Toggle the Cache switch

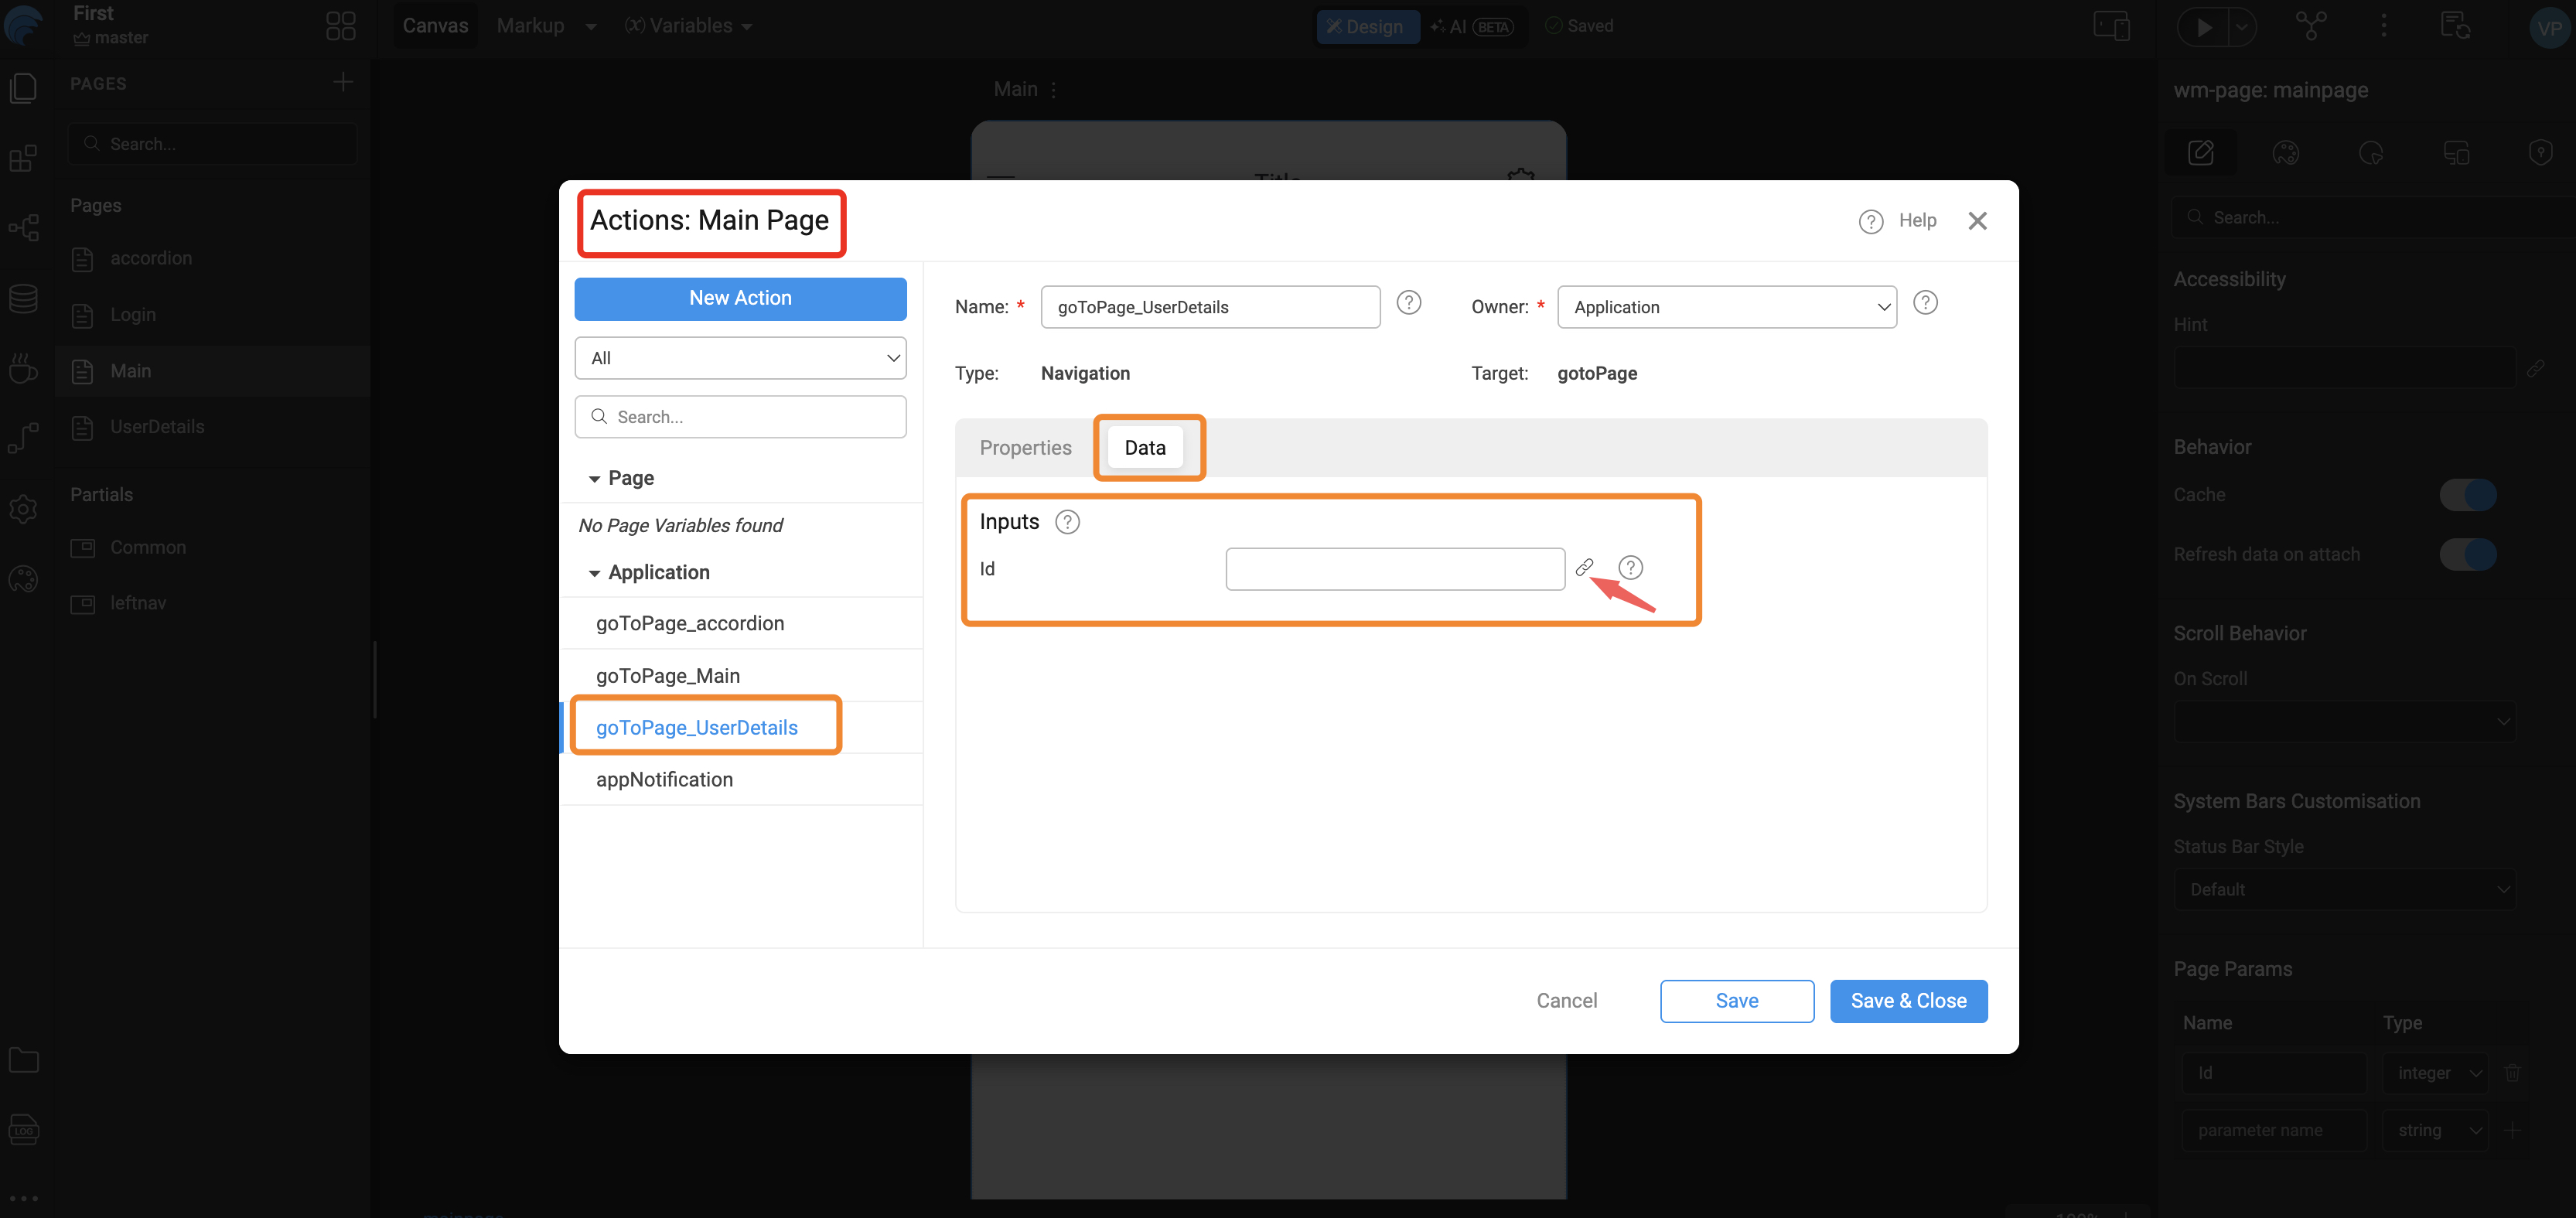click(x=2468, y=495)
